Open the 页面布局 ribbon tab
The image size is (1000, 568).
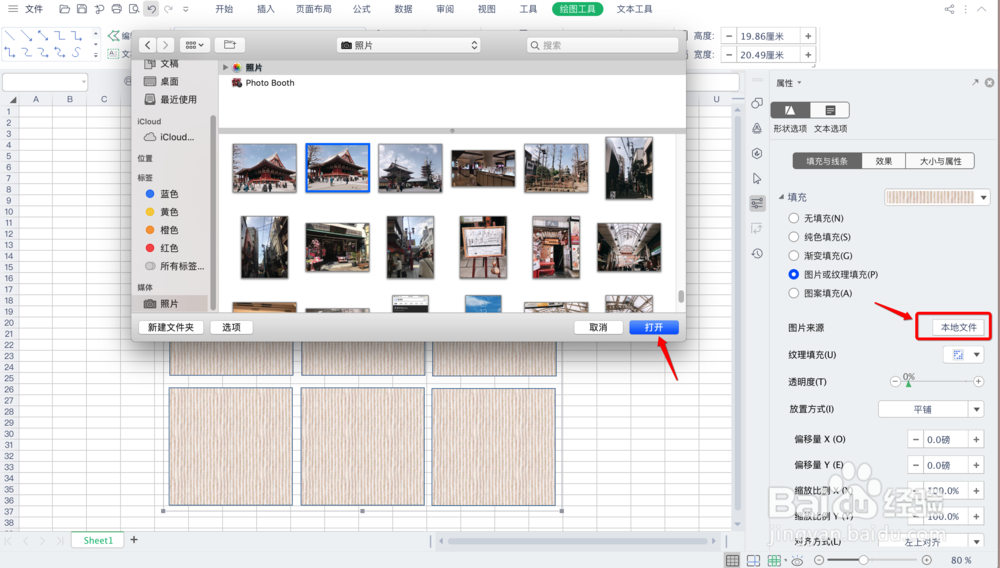click(314, 9)
